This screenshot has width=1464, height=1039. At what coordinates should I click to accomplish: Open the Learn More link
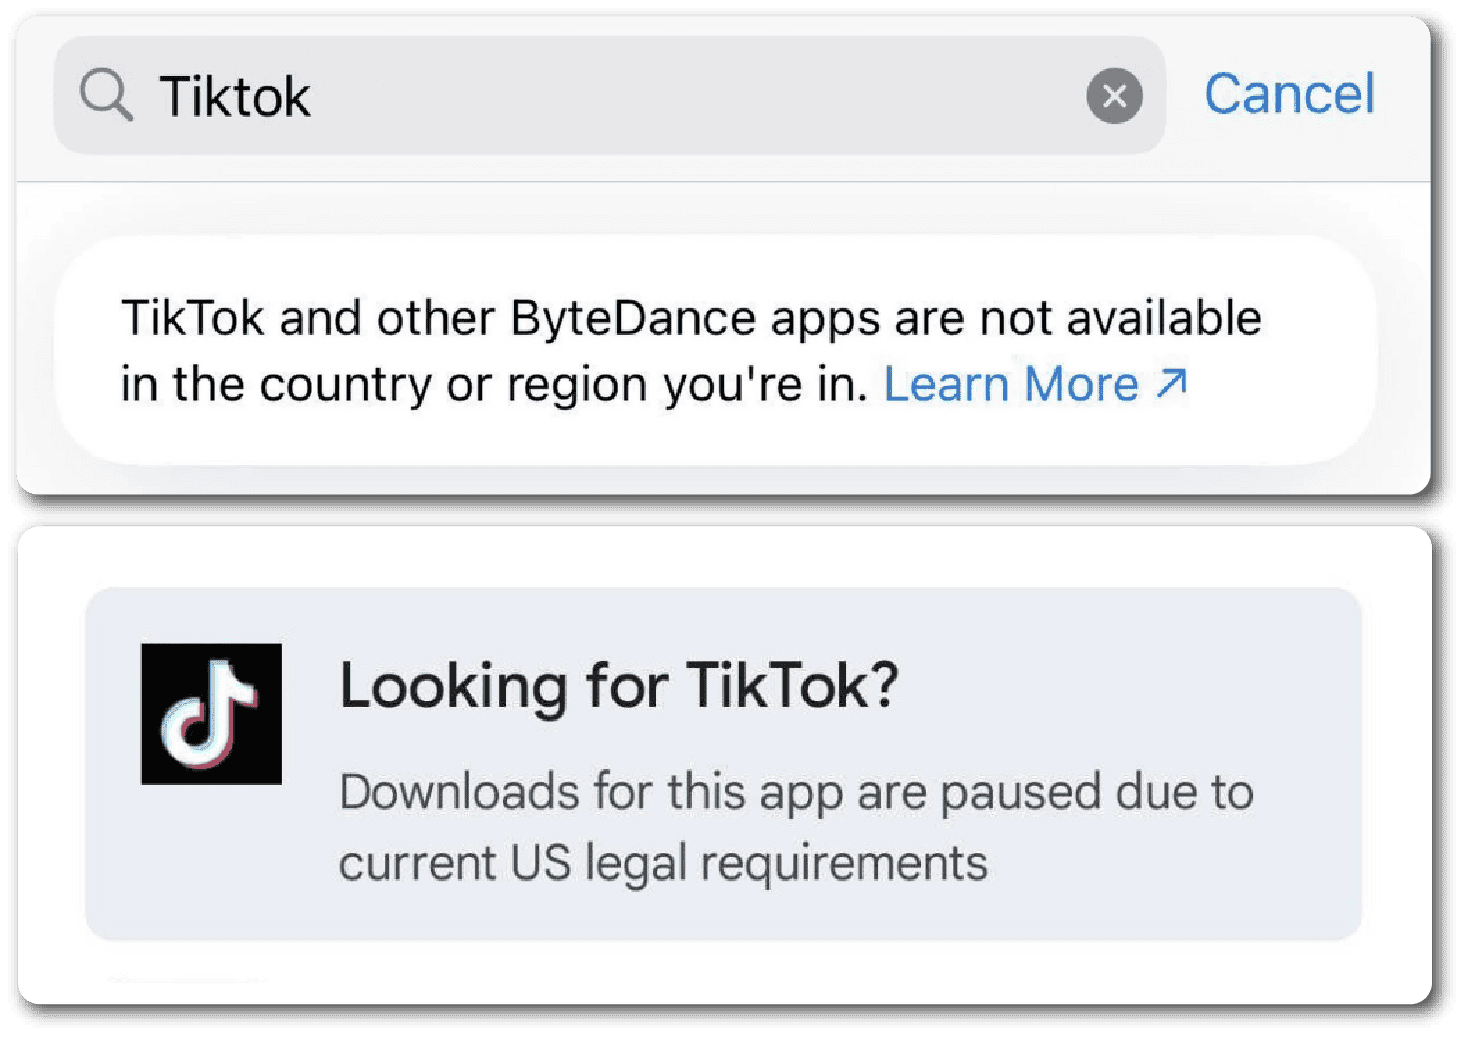click(1011, 384)
